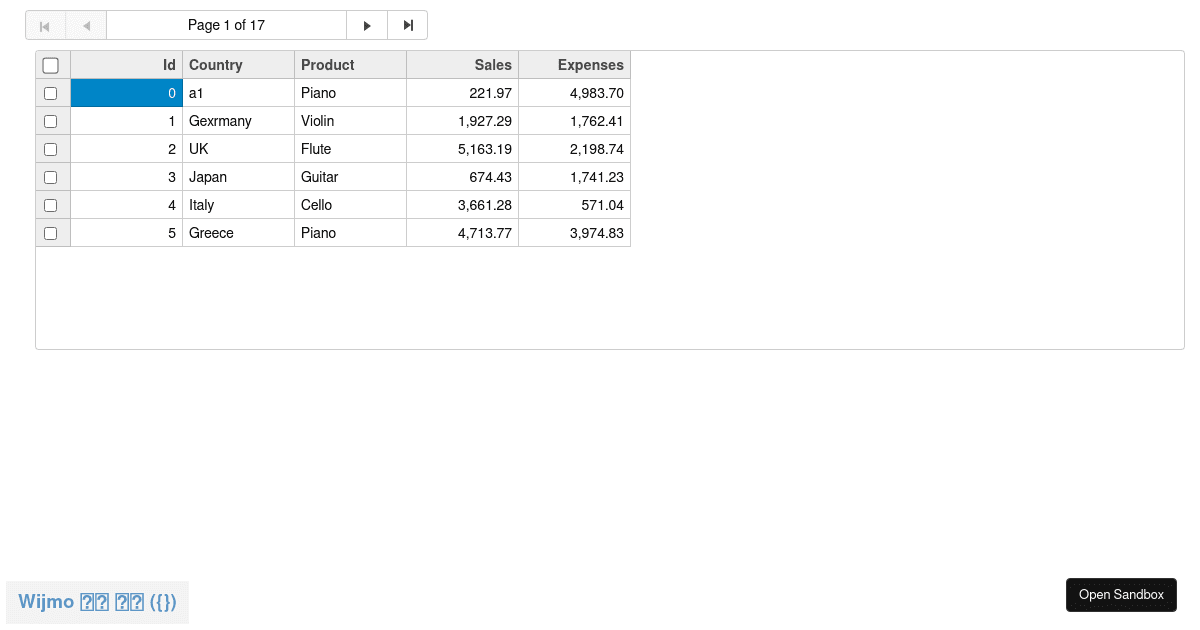The width and height of the screenshot is (1200, 630).
Task: Click the Open Sandbox button
Action: tap(1121, 594)
